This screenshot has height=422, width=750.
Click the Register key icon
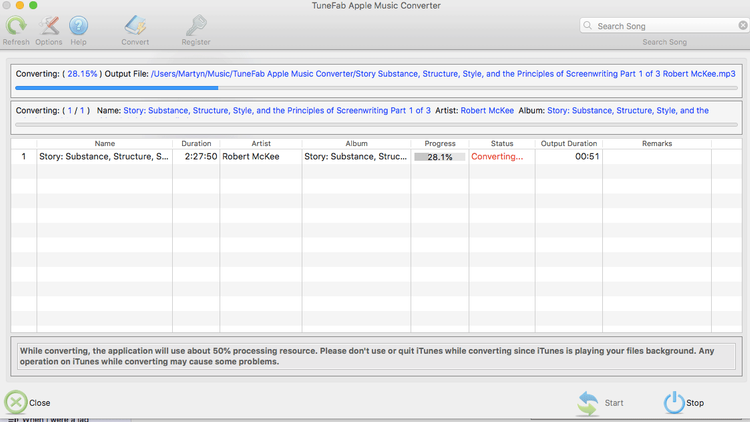click(x=196, y=25)
